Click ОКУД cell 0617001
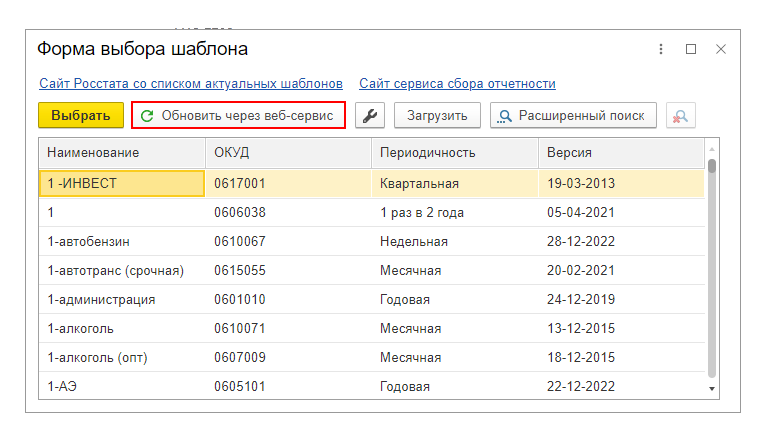Viewport: 765px width, 443px height. pyautogui.click(x=288, y=183)
